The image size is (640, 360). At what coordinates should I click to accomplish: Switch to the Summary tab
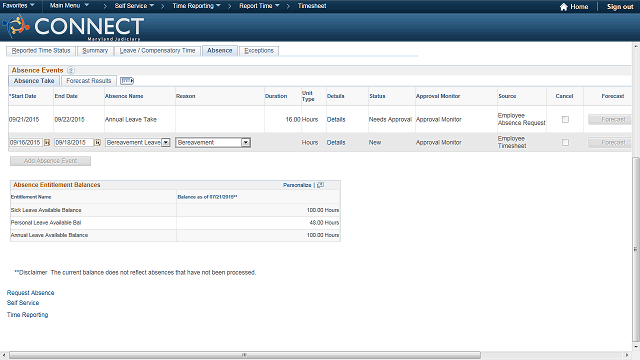point(95,51)
